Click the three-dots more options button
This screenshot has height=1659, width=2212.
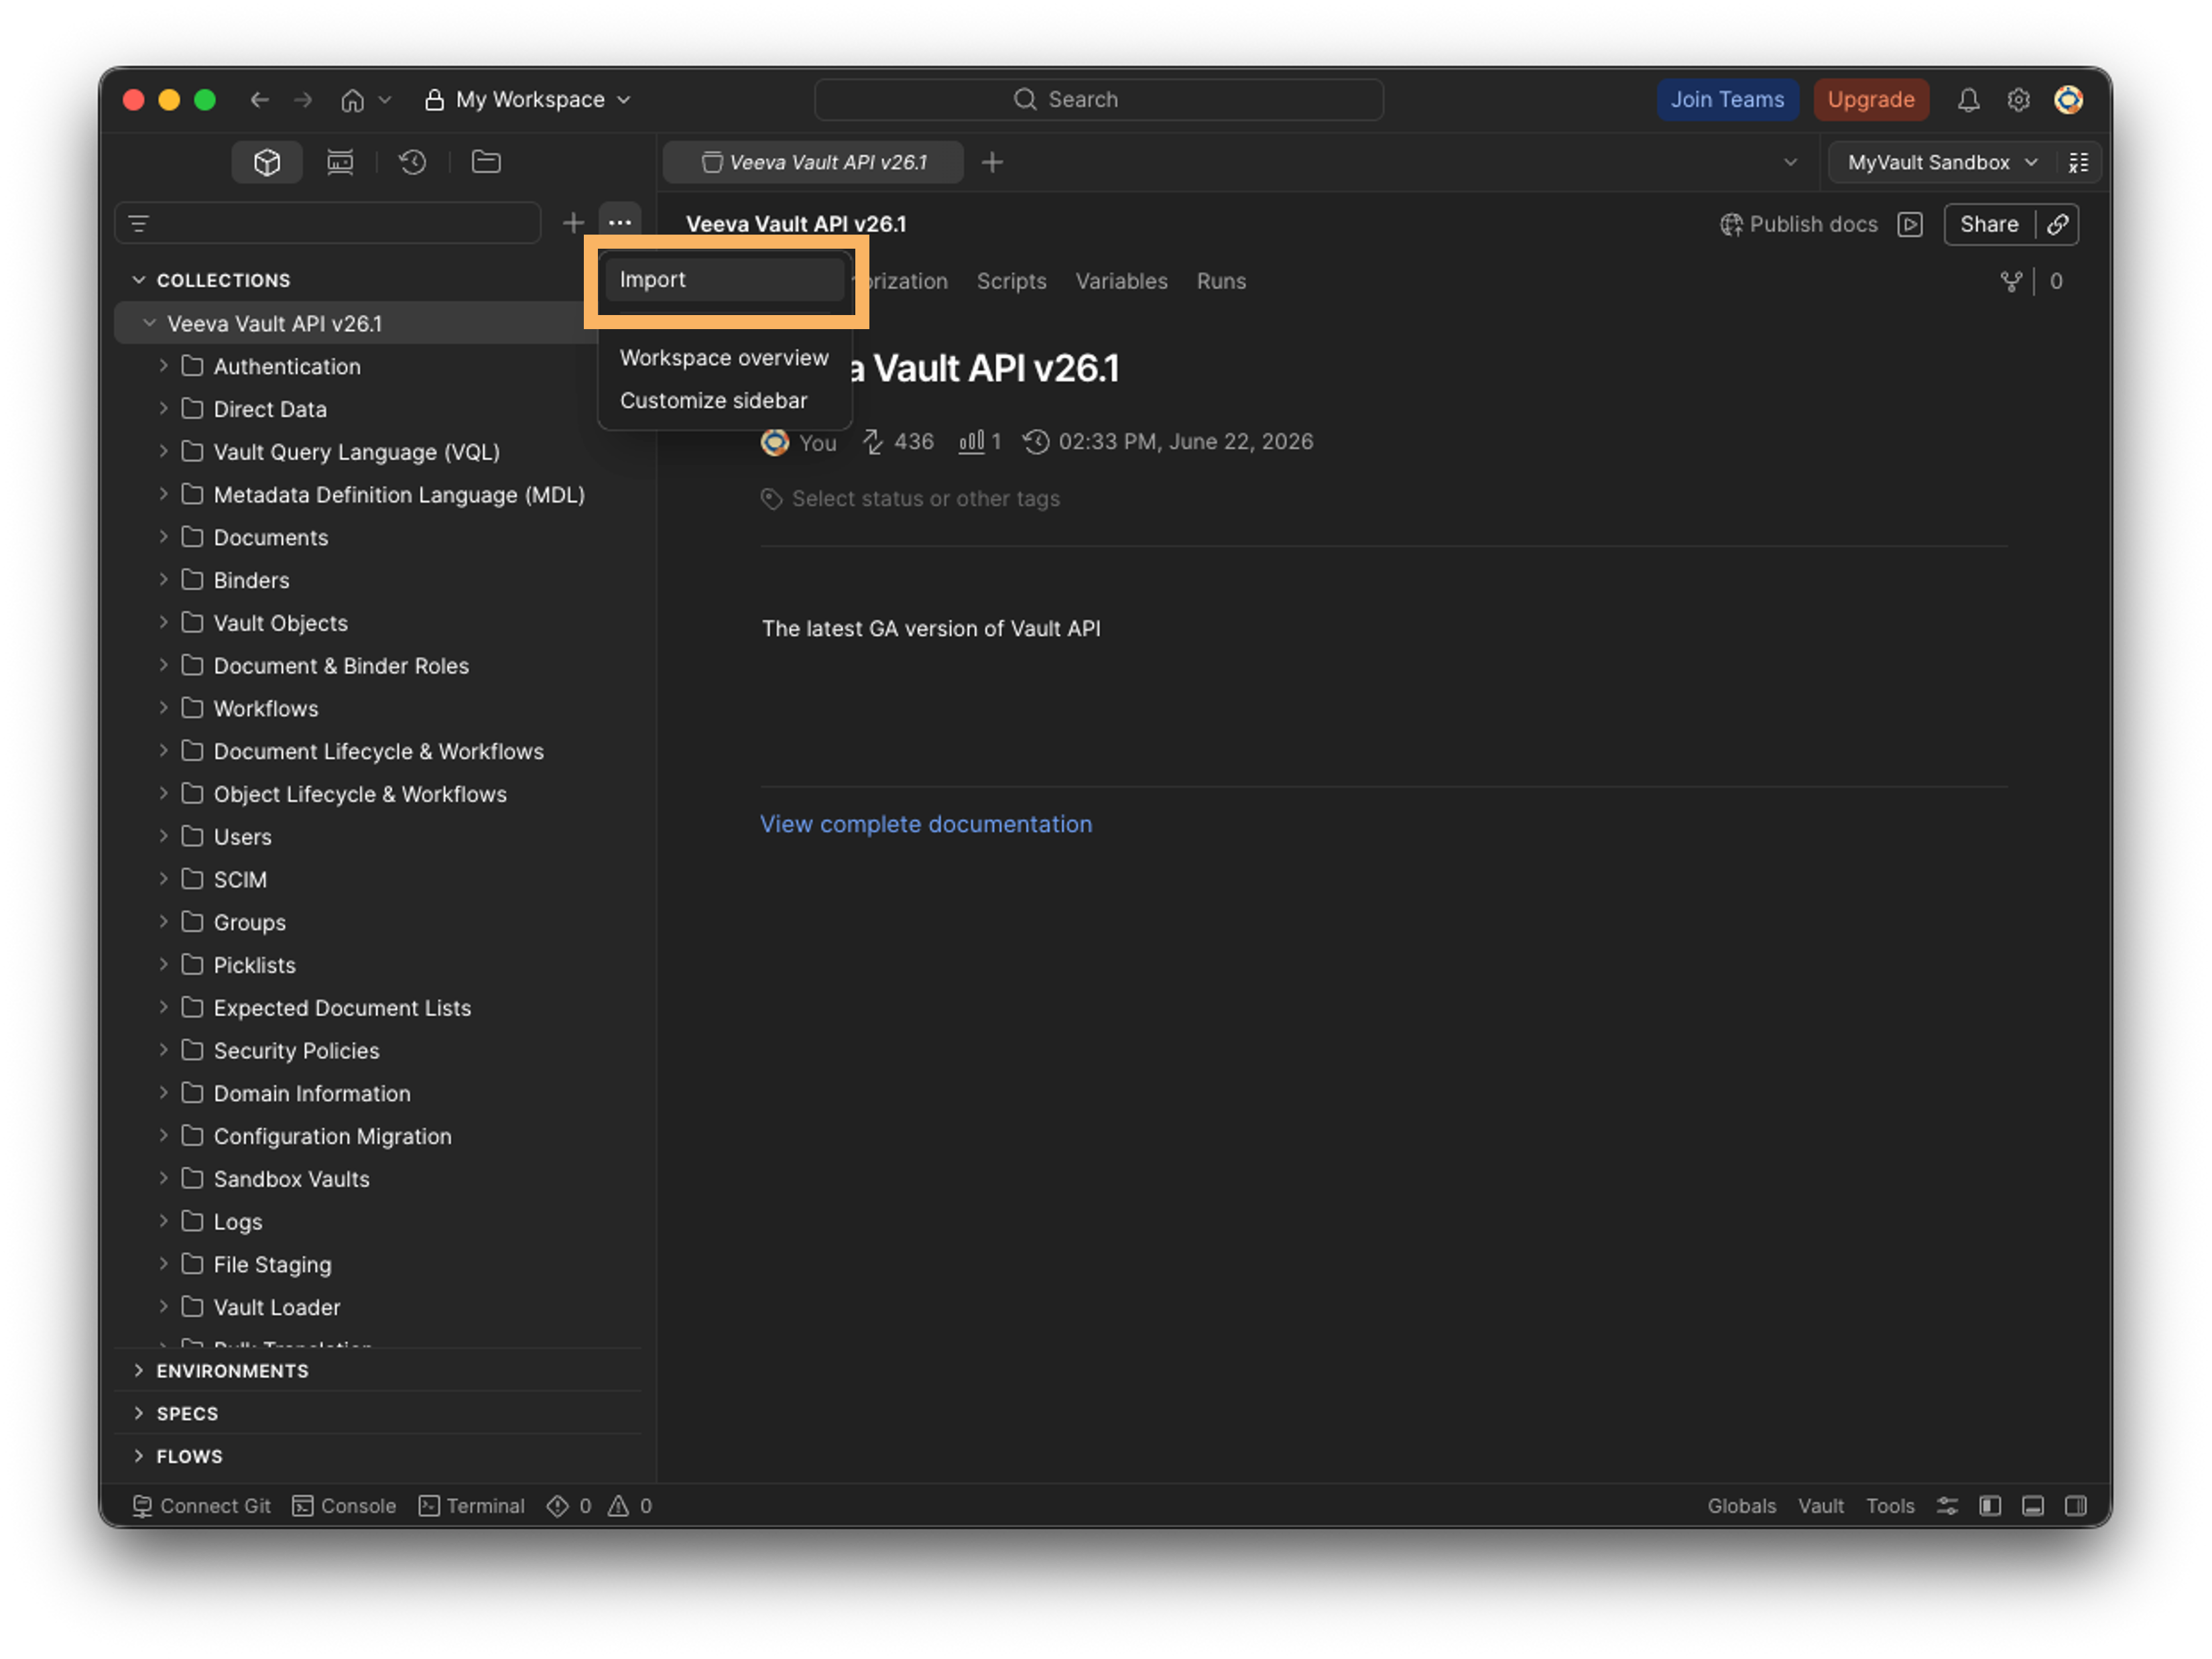620,223
